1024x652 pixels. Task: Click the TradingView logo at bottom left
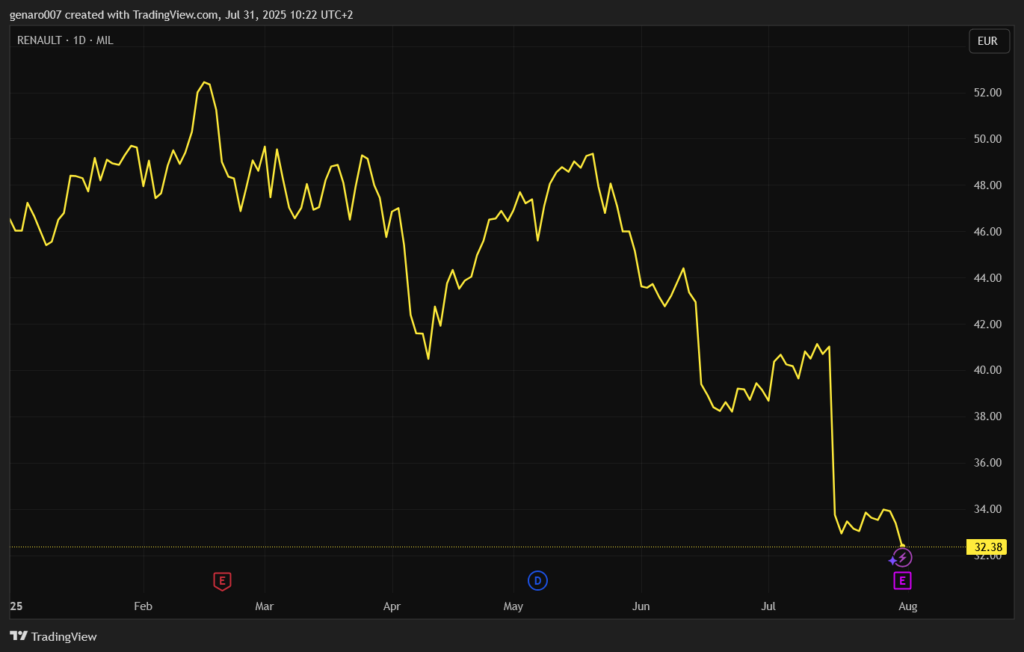tap(53, 636)
